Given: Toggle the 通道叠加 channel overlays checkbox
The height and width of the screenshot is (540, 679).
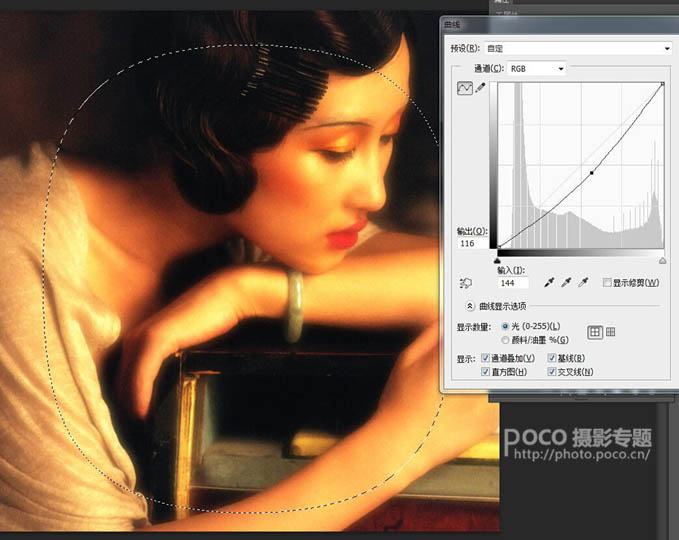Looking at the screenshot, I should click(x=487, y=358).
